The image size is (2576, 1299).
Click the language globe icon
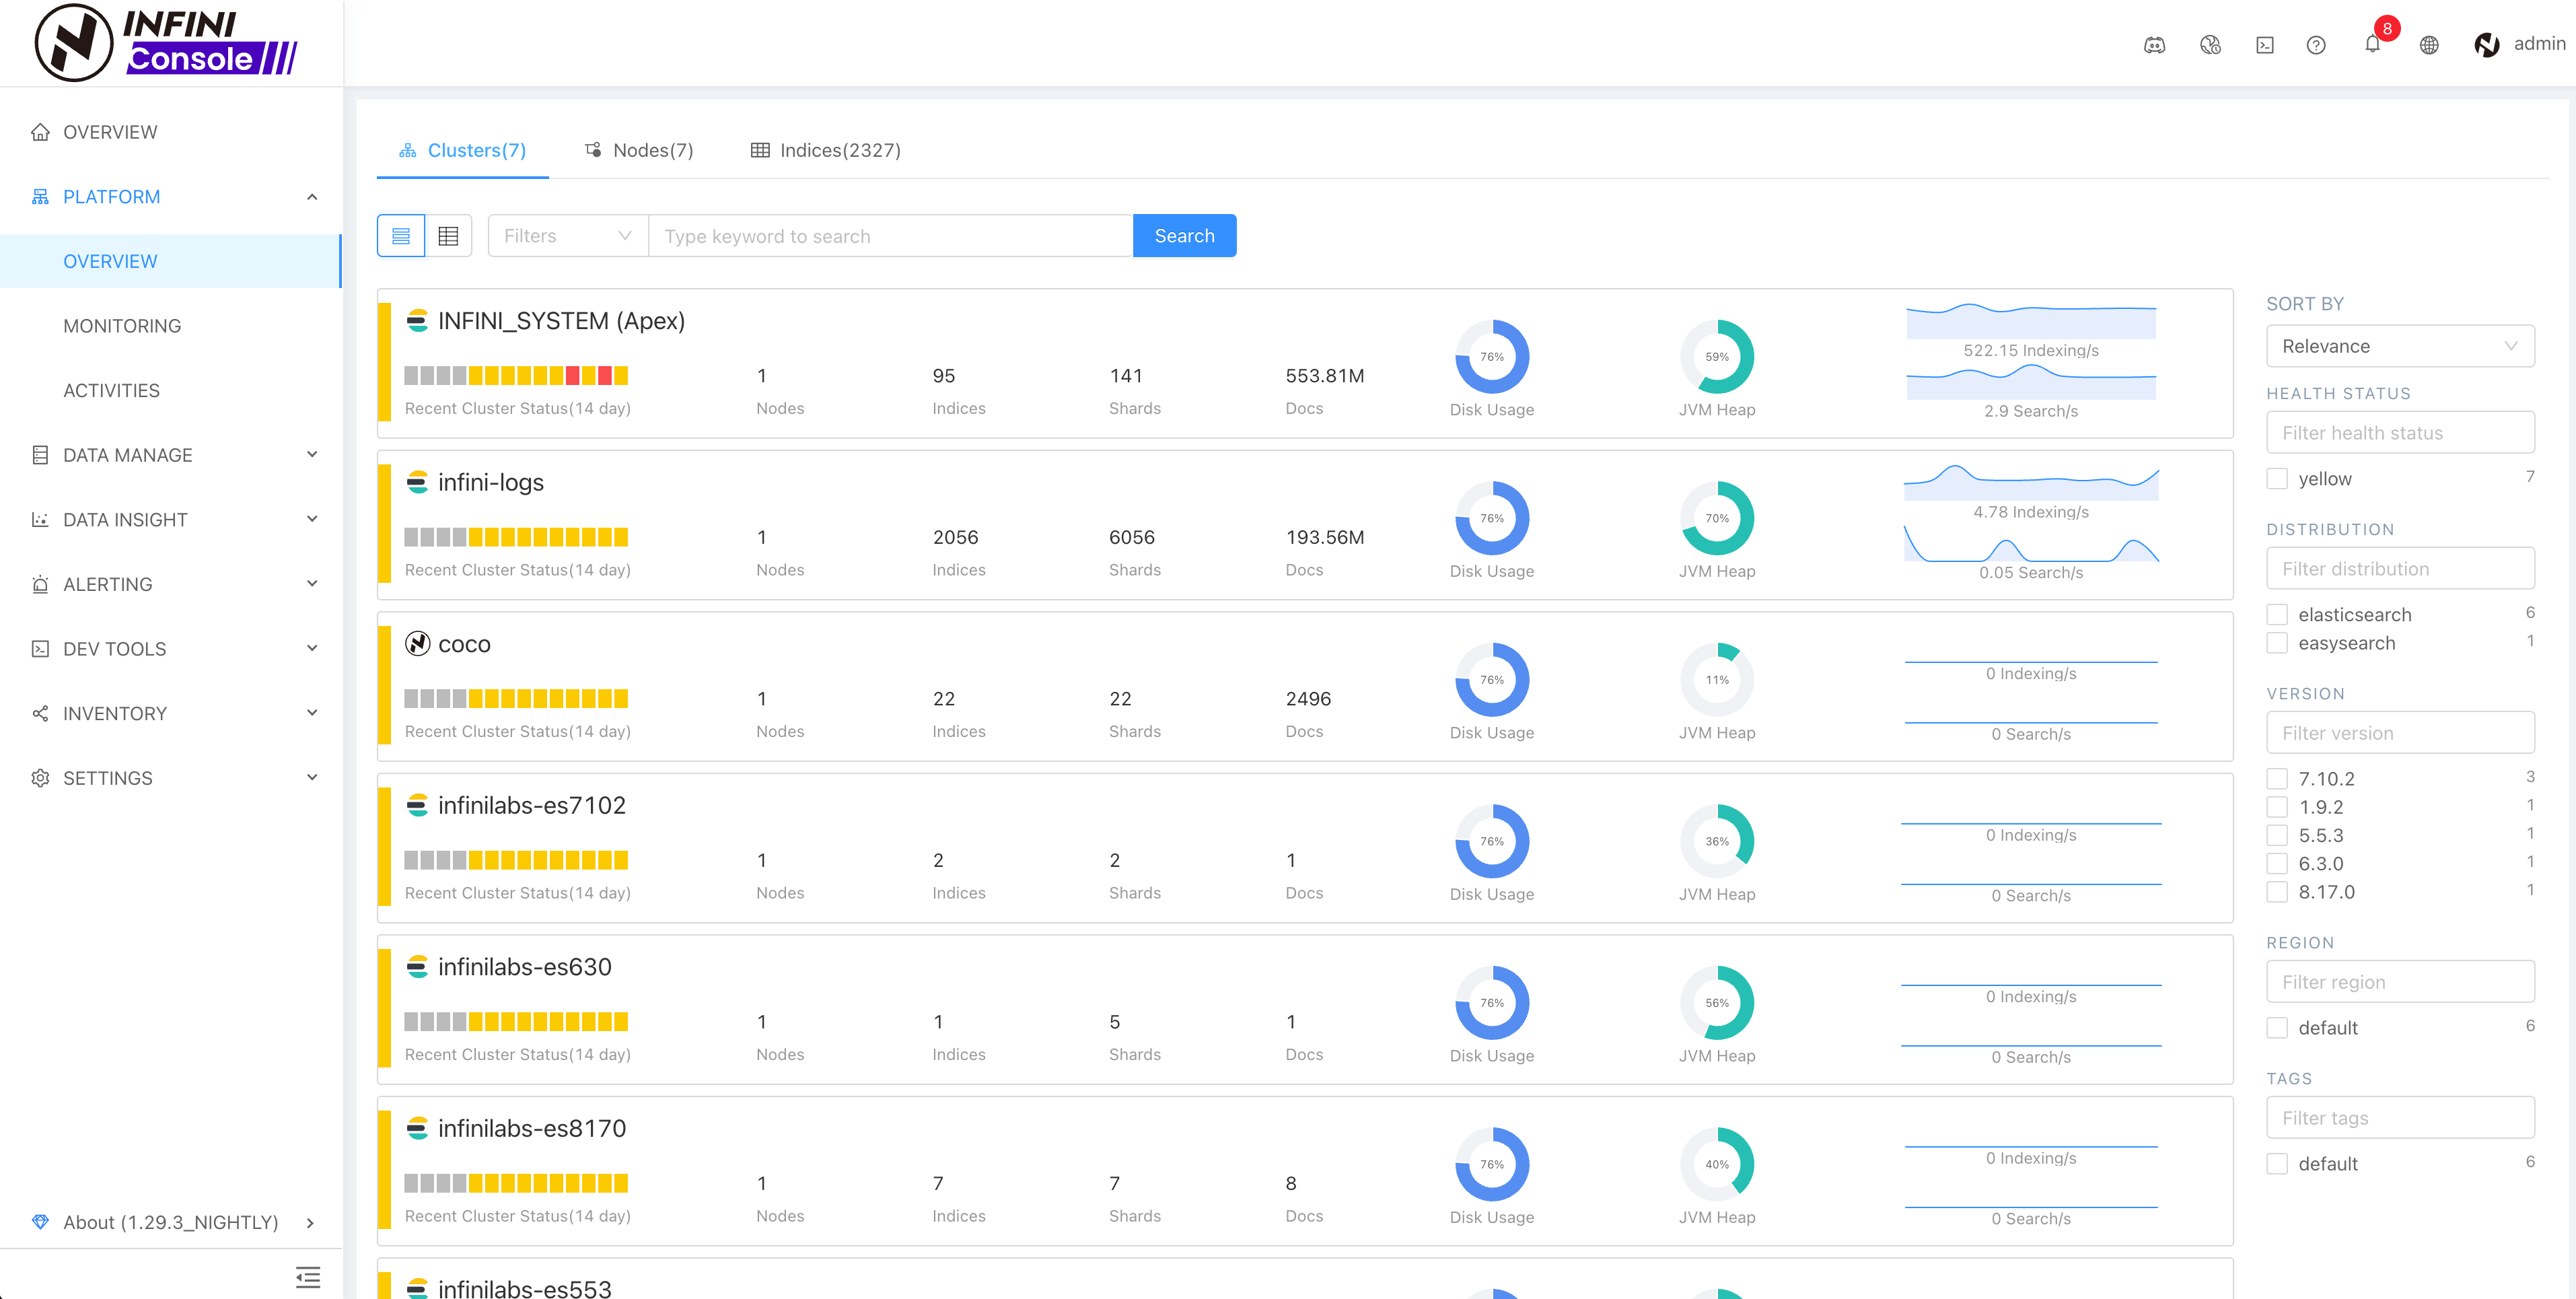[2428, 44]
